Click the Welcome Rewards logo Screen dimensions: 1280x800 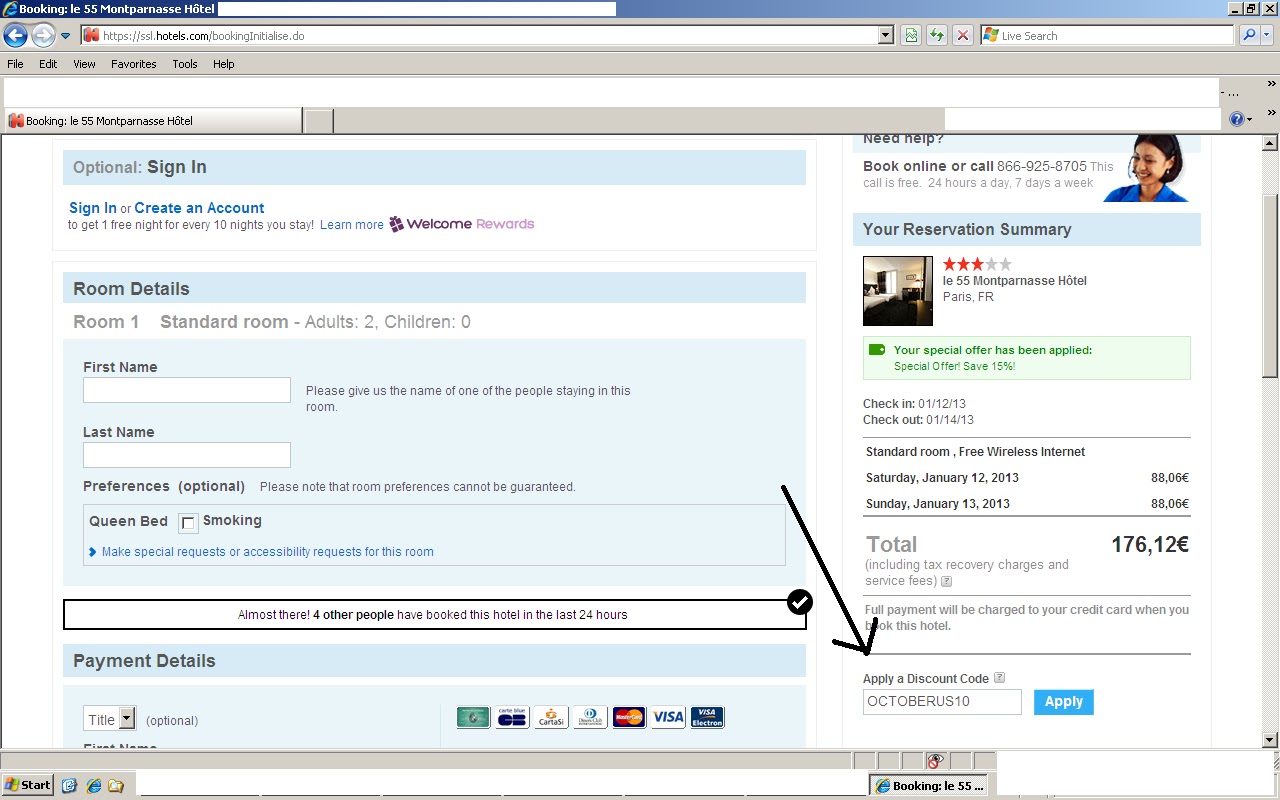click(461, 224)
